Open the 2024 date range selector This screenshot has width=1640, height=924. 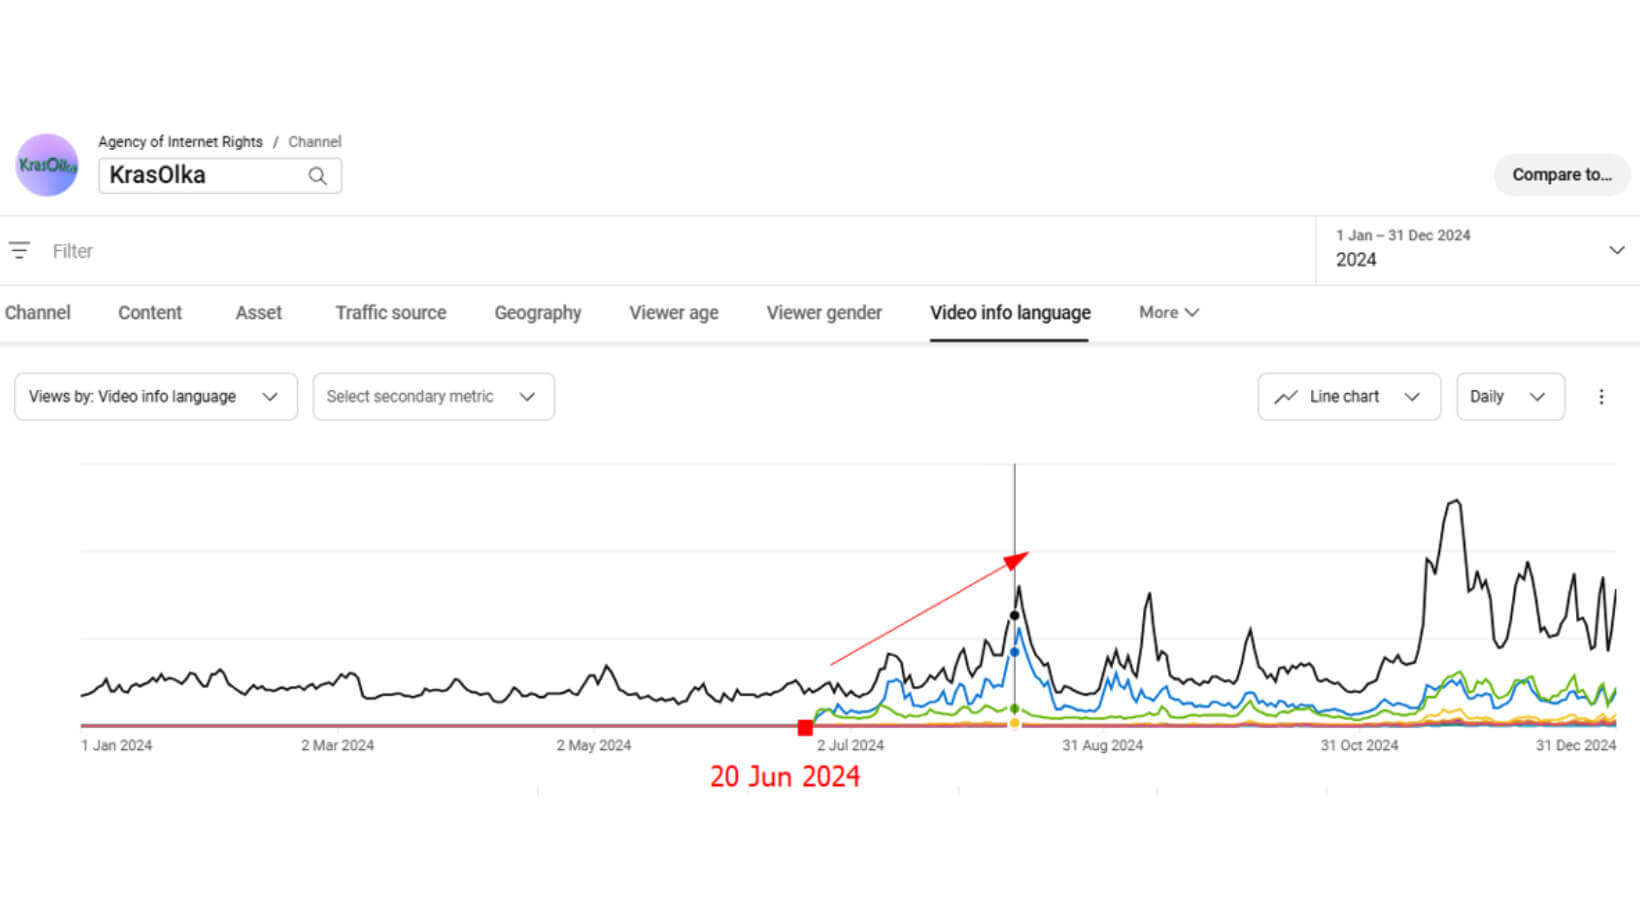tap(1476, 249)
